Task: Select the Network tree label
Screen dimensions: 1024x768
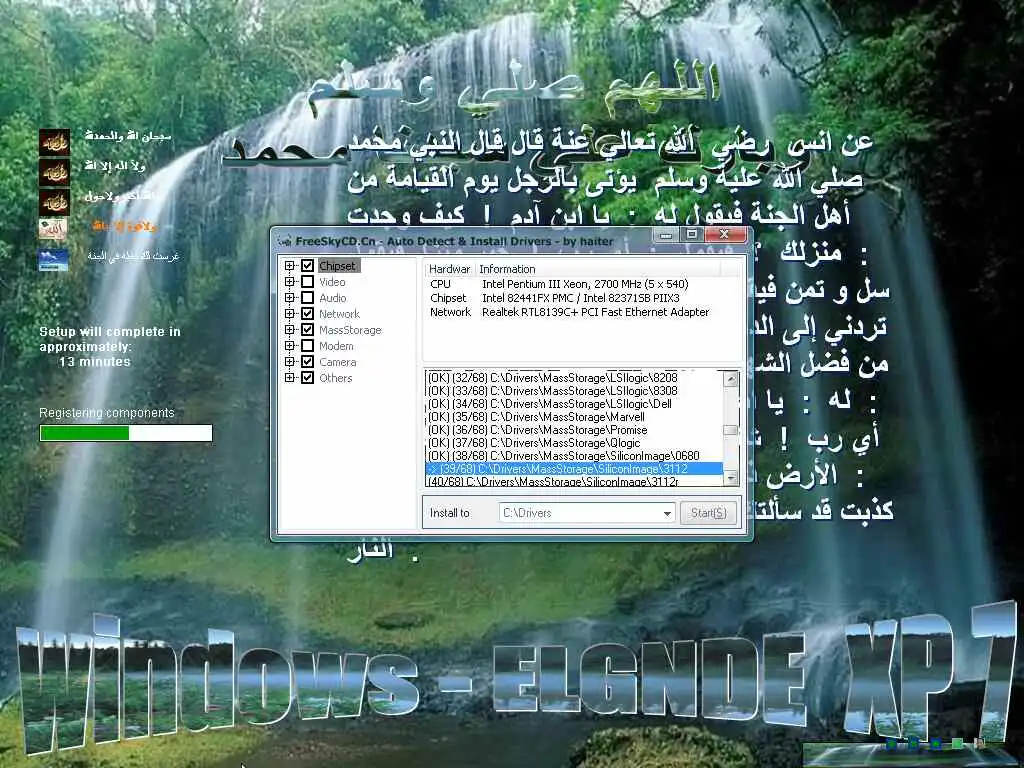Action: [x=340, y=313]
